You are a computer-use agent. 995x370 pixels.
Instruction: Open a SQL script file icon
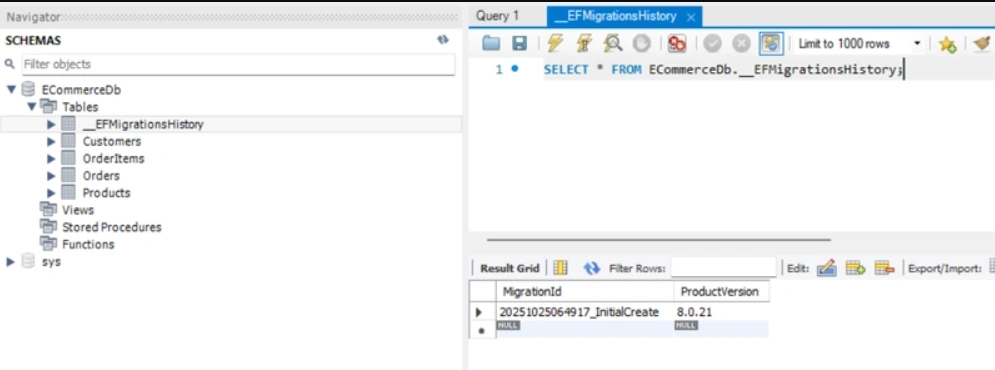[491, 43]
